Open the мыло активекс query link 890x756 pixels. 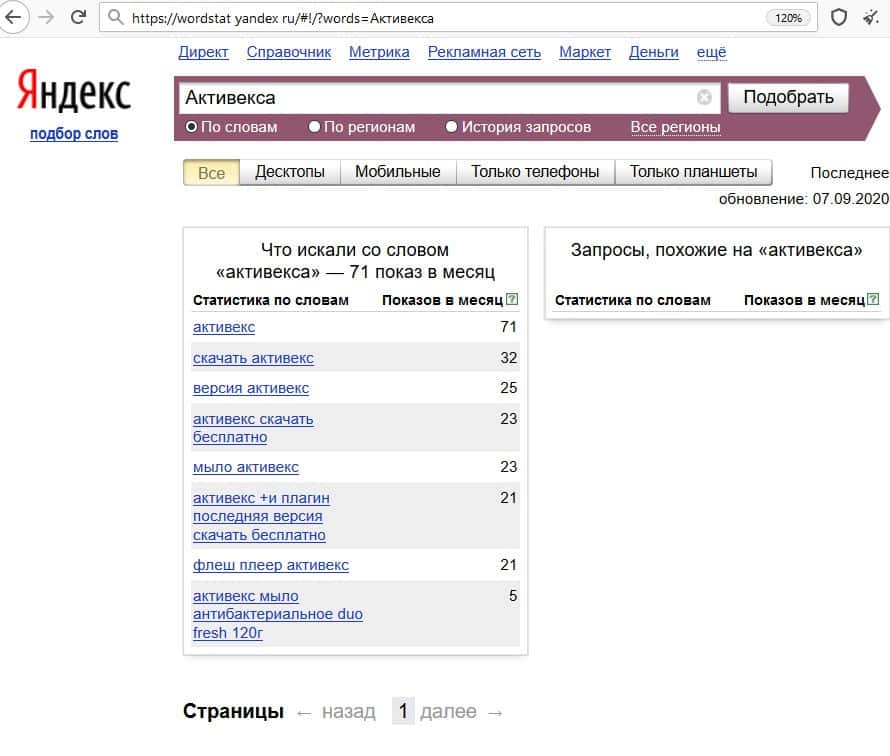(x=246, y=467)
